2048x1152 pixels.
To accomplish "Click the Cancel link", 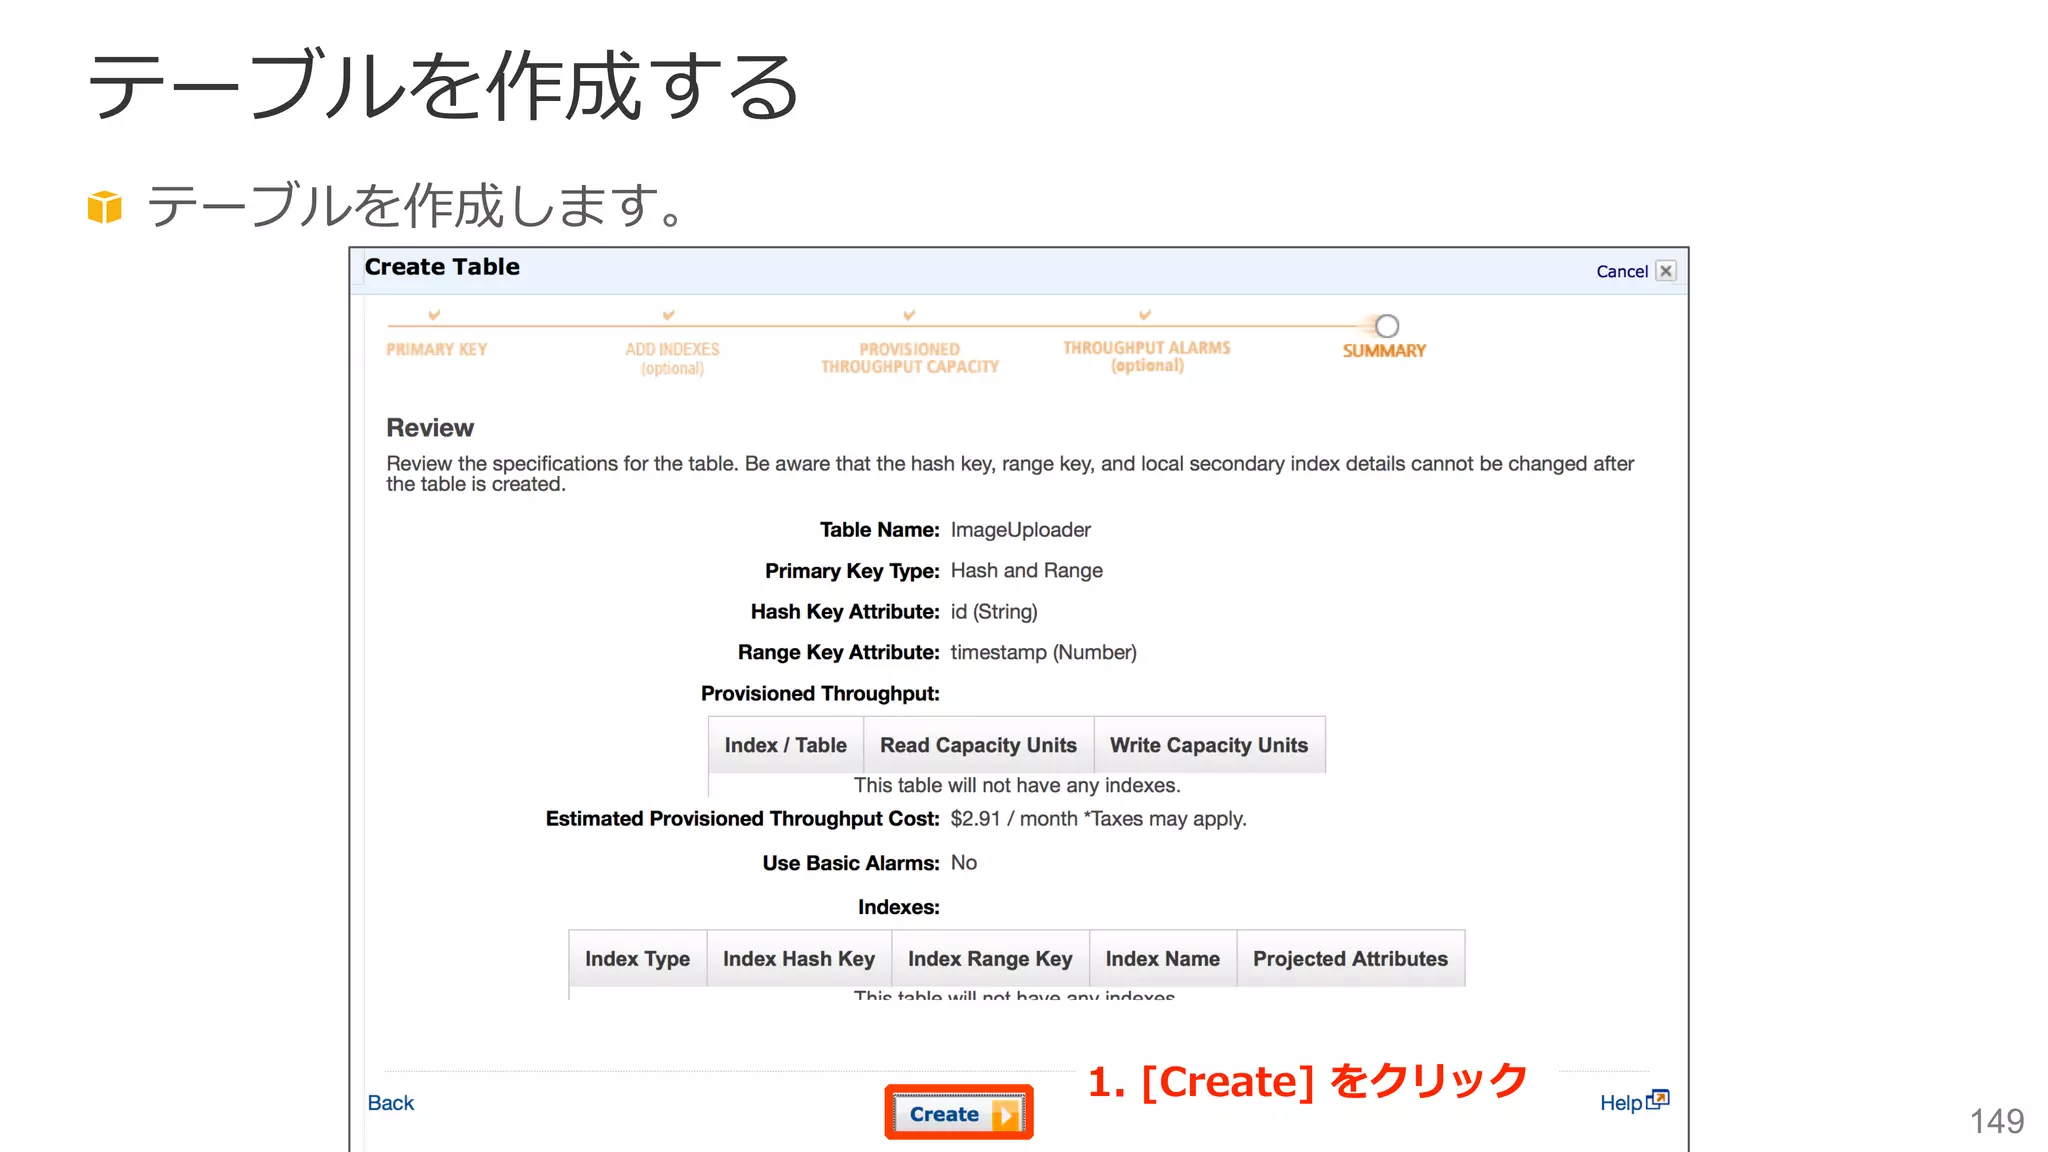I will click(x=1621, y=271).
